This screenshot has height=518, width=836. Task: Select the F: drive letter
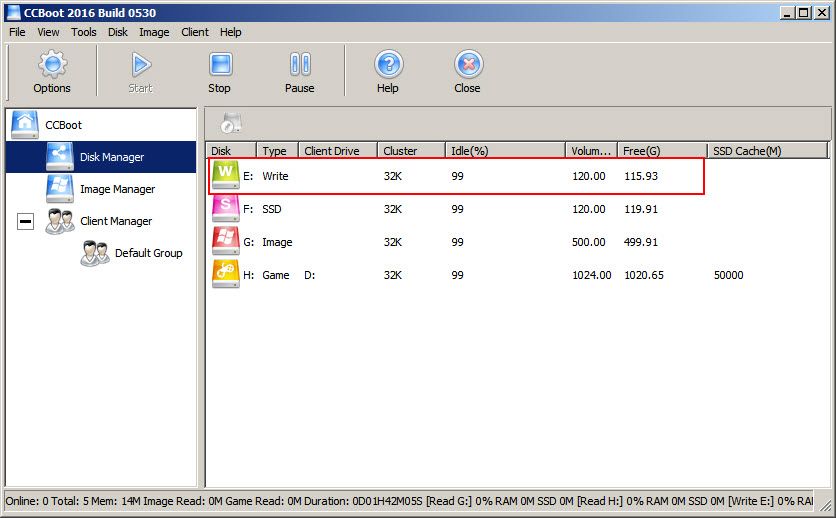pos(248,209)
